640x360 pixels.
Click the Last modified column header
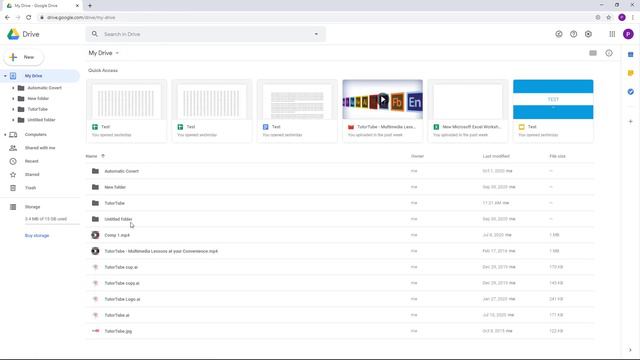[496, 156]
